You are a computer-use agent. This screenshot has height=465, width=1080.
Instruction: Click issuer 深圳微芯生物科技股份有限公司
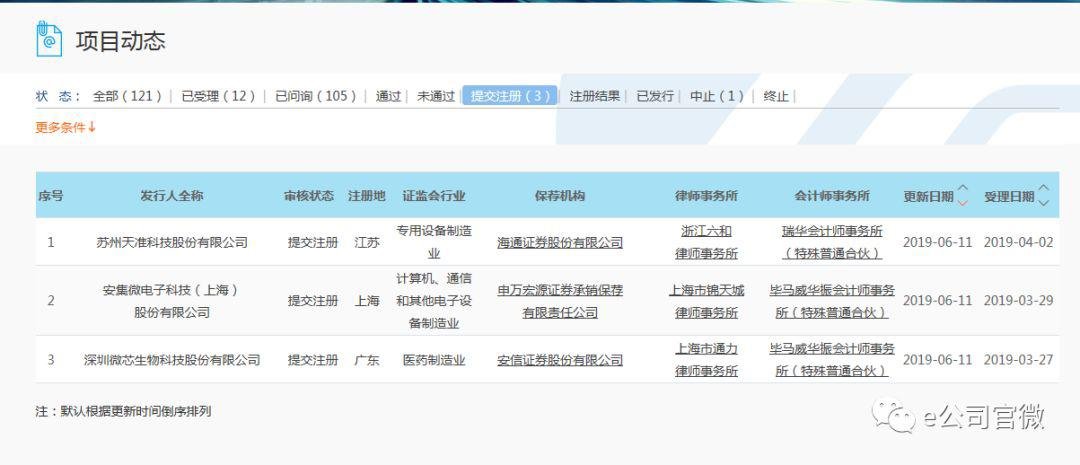(x=172, y=360)
